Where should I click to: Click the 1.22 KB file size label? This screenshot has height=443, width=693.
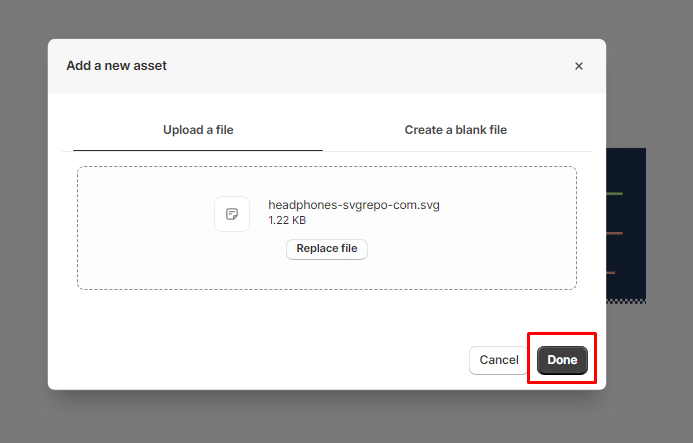pos(287,220)
